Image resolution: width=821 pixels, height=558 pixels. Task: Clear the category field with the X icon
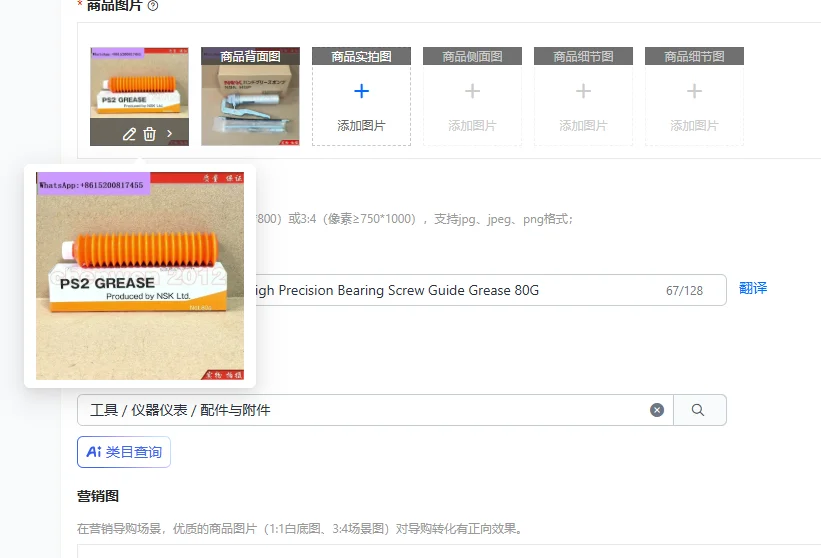657,410
